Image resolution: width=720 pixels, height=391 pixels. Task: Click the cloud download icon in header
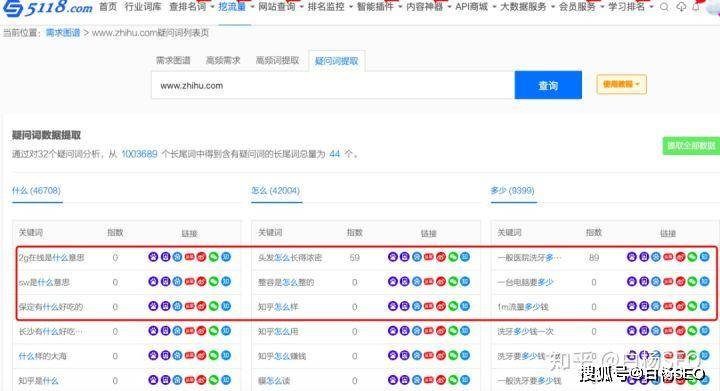click(681, 7)
